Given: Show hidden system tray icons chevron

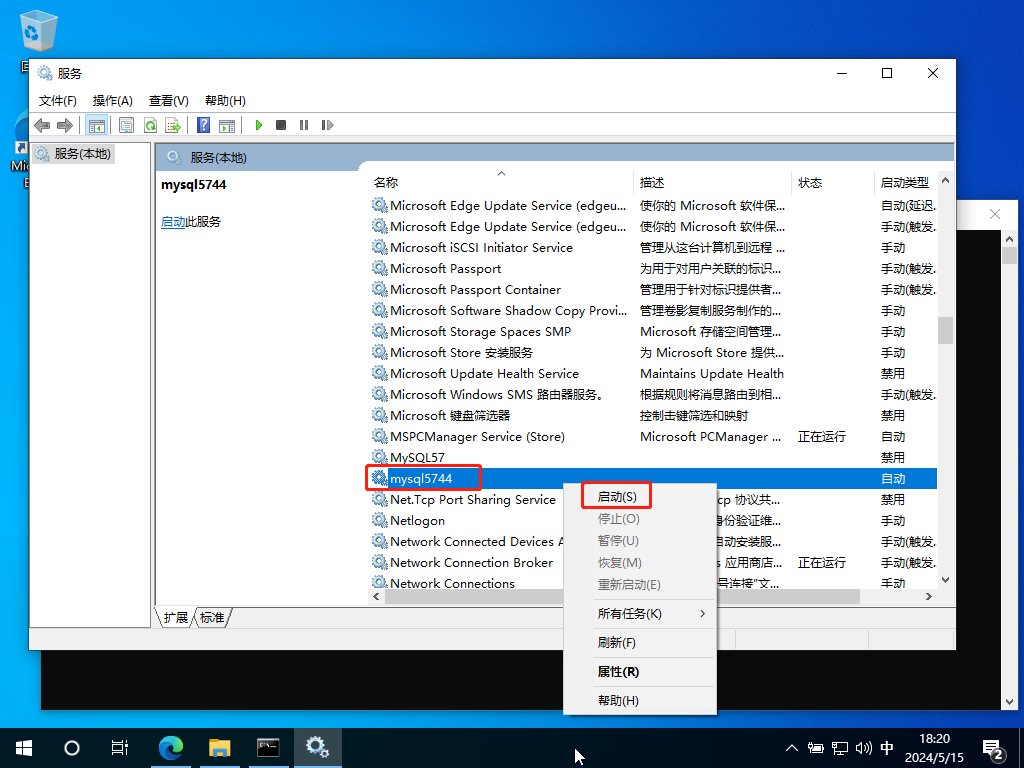Looking at the screenshot, I should click(792, 747).
